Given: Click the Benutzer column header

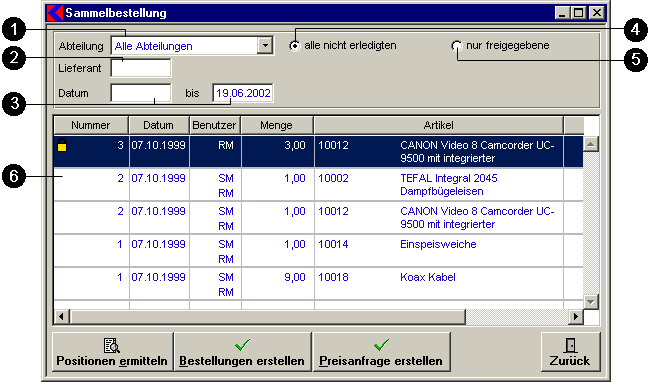Looking at the screenshot, I should [x=215, y=125].
